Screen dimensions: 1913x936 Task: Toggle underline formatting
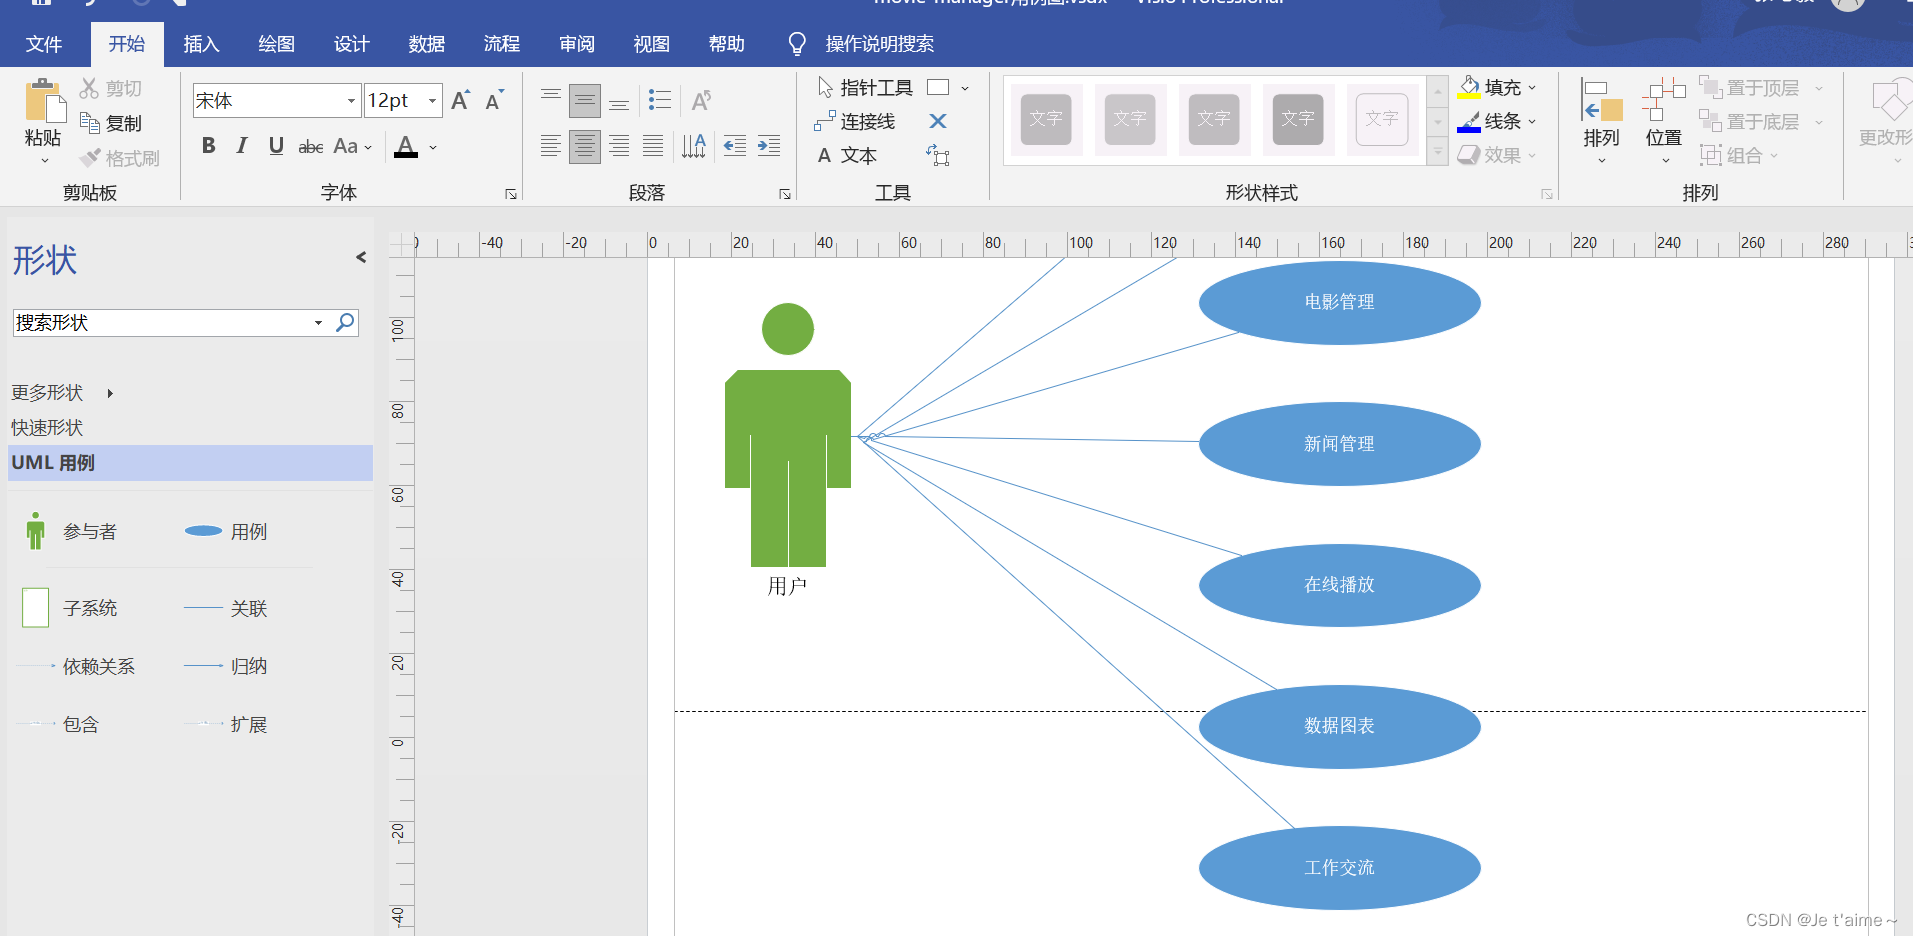[276, 146]
